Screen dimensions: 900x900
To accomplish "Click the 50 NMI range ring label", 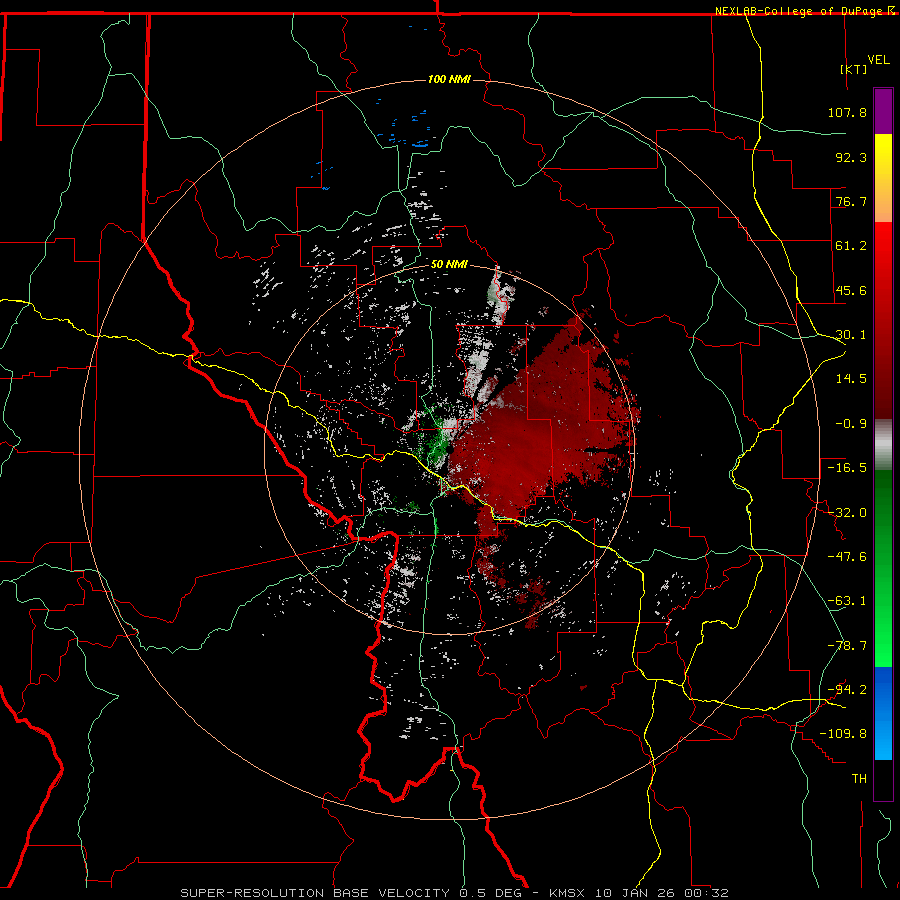I will [x=449, y=265].
